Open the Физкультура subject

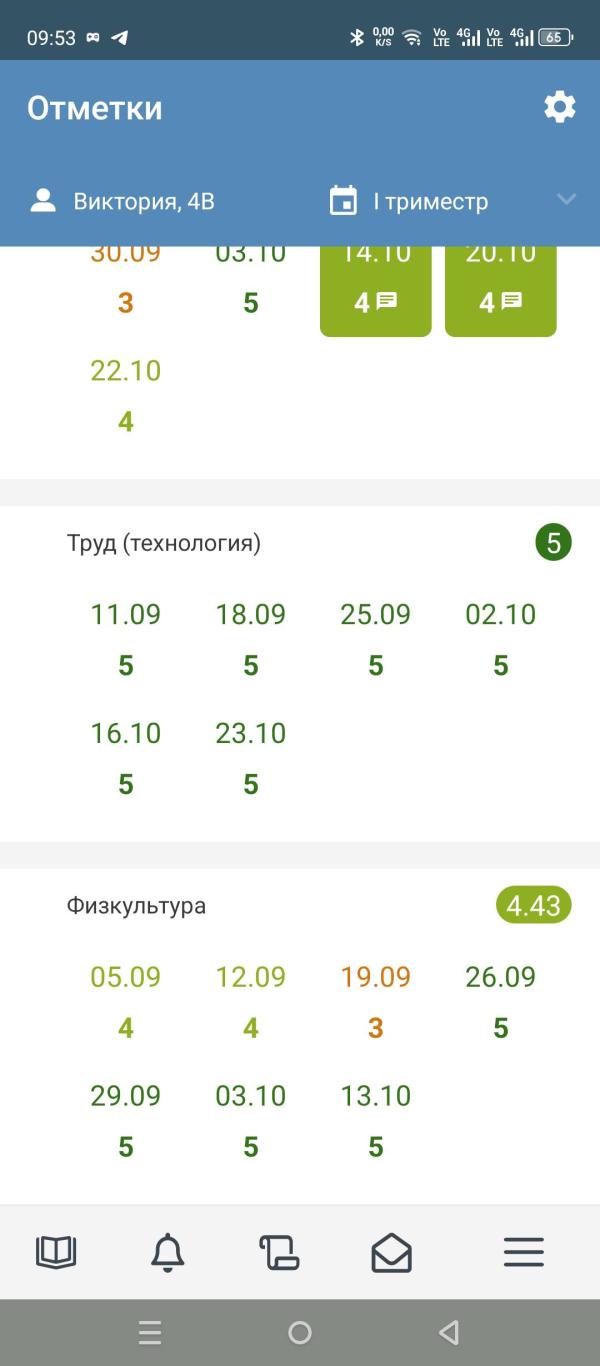(x=136, y=906)
